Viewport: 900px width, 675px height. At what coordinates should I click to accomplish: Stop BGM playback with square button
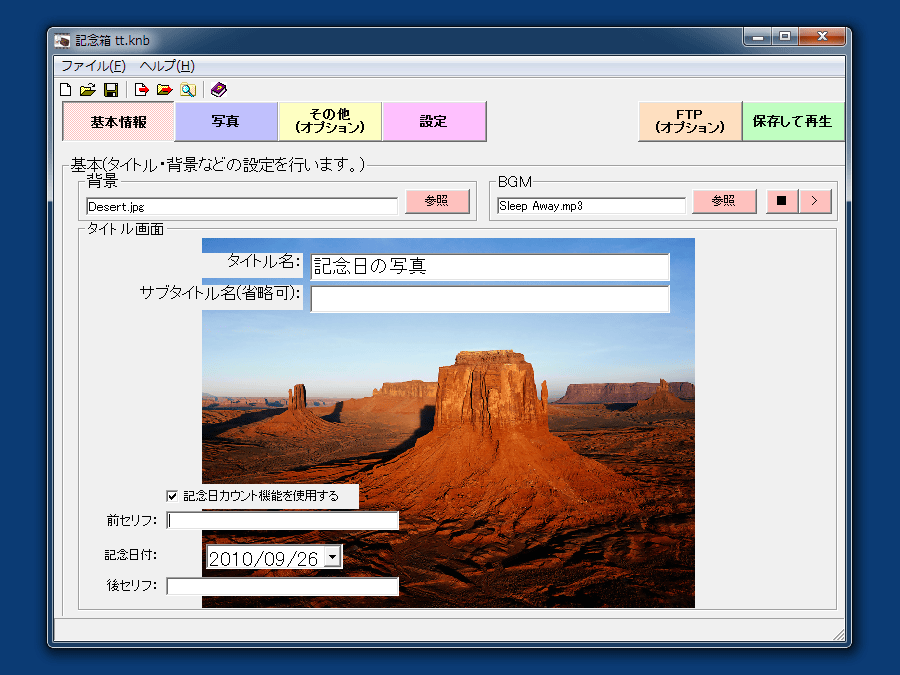pyautogui.click(x=782, y=201)
